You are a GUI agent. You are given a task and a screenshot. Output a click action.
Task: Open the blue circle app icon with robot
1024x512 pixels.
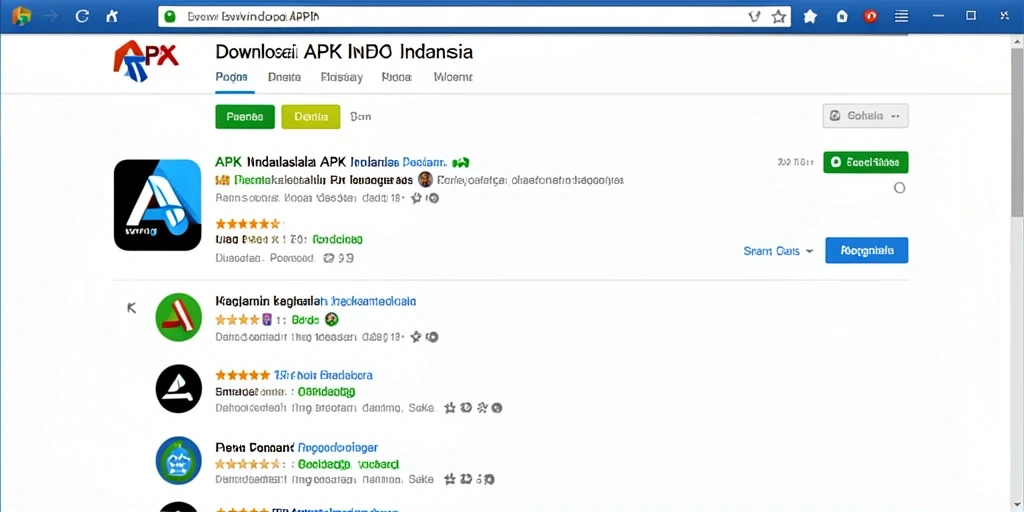[x=178, y=460]
